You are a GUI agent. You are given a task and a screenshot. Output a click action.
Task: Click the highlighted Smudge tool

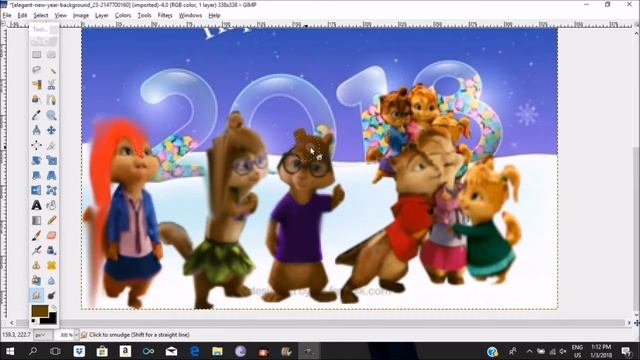[x=36, y=295]
